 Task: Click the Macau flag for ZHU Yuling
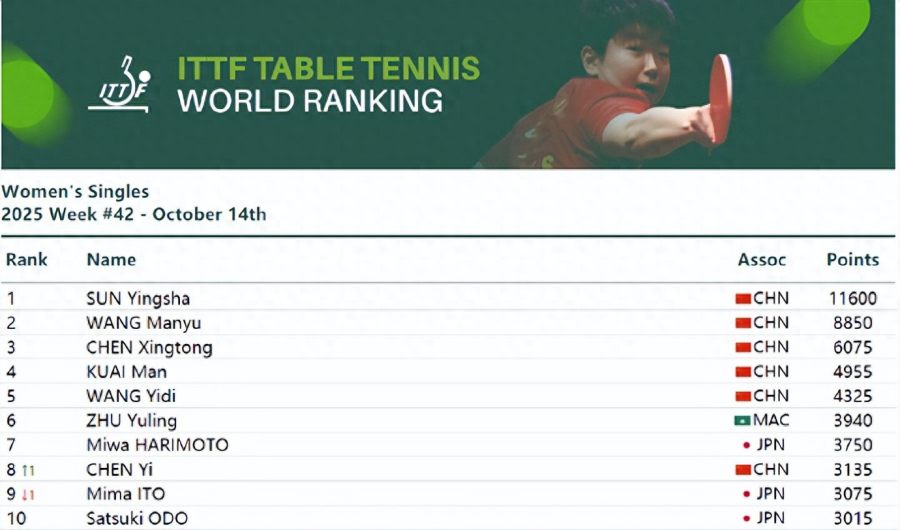742,421
